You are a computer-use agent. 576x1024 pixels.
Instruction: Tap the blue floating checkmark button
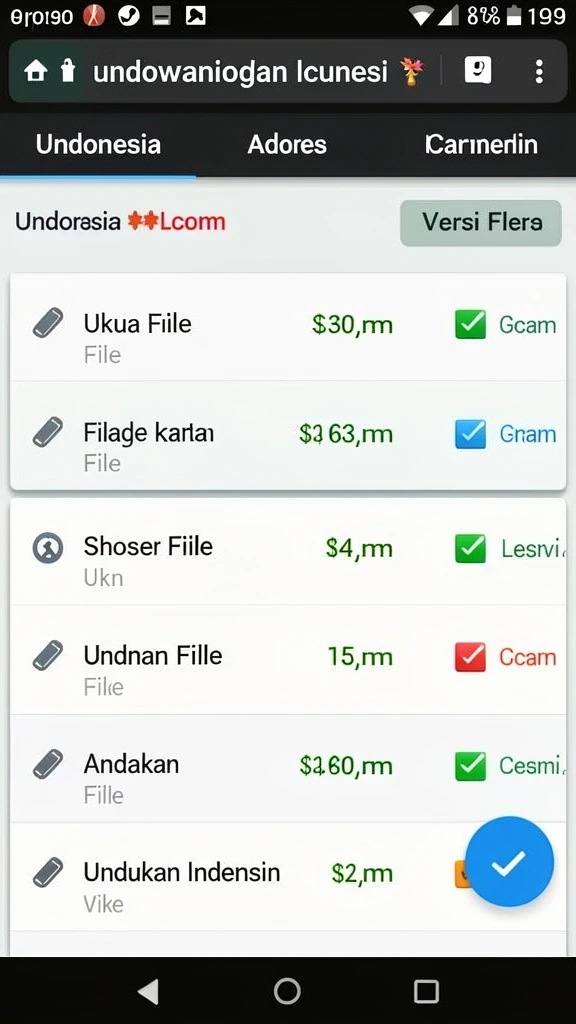(509, 862)
